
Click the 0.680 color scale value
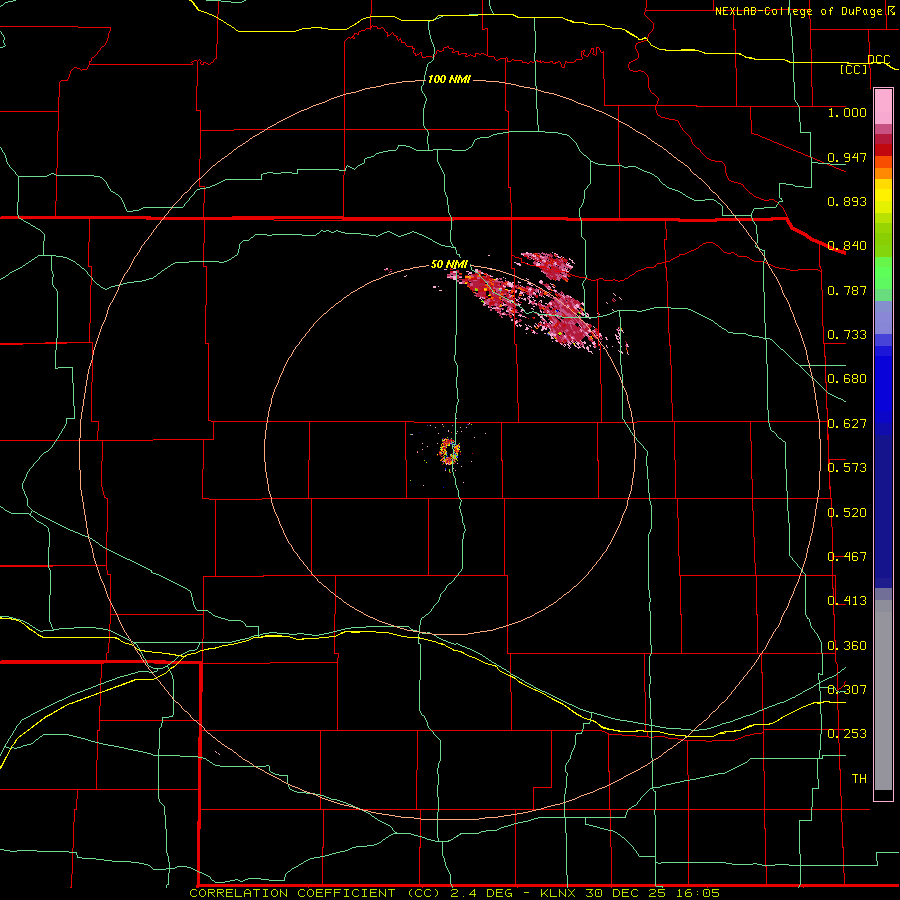pos(847,379)
